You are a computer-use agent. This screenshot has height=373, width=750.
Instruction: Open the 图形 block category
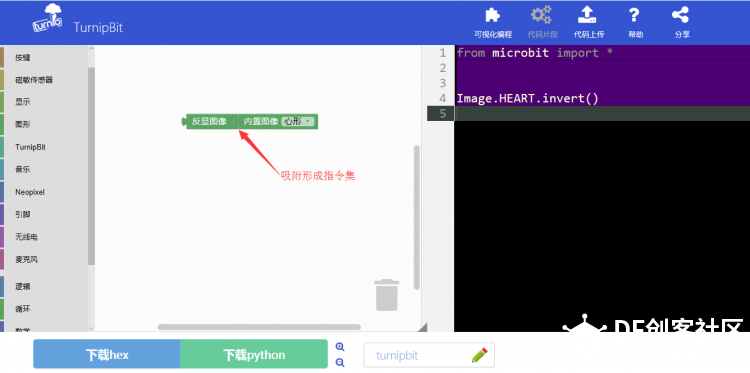point(44,124)
